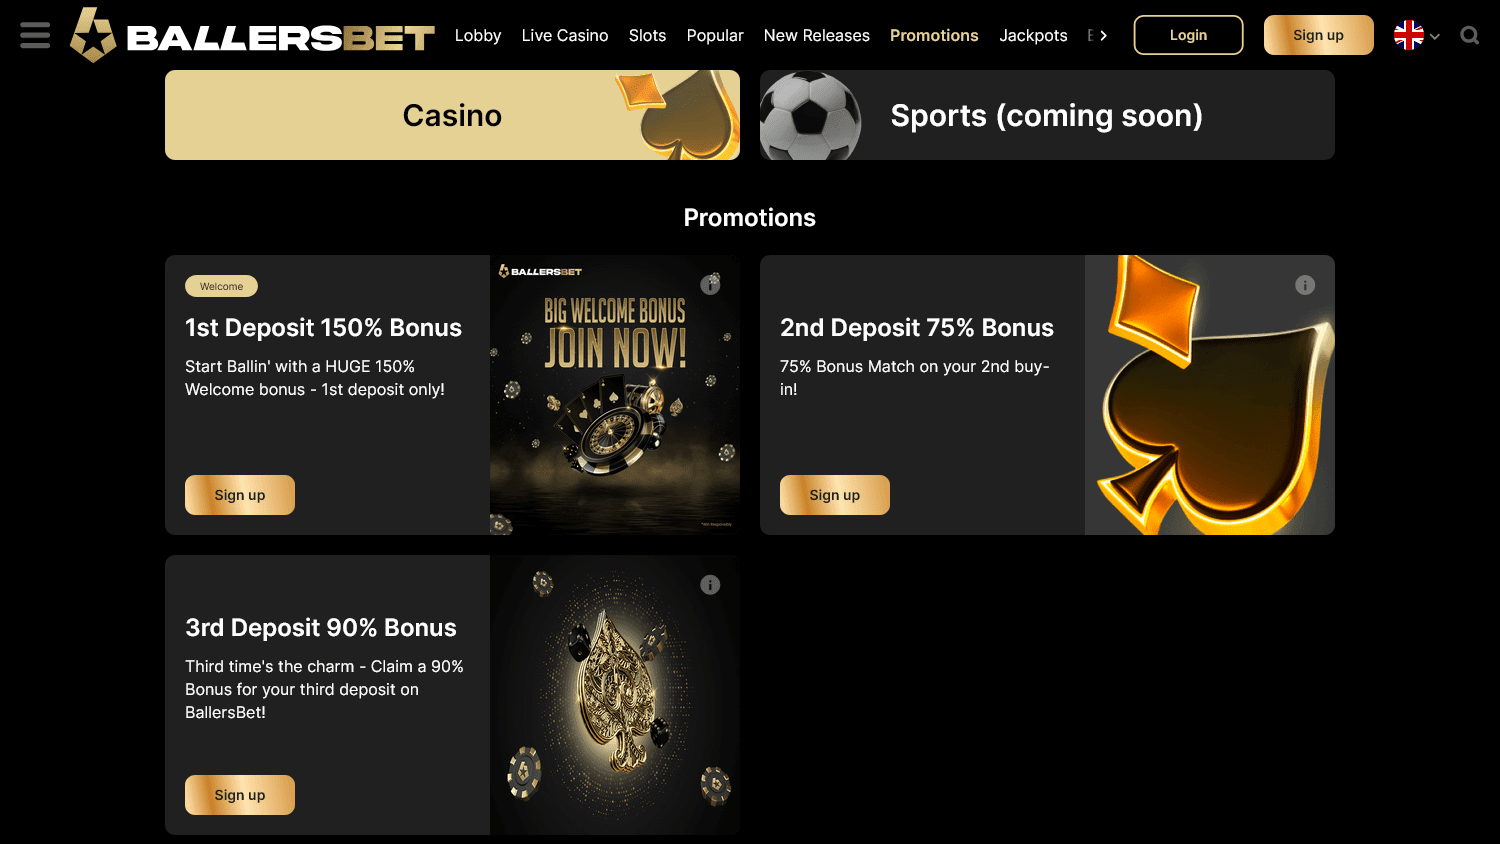Click the BallersBet logo
This screenshot has height=844, width=1500.
coord(252,35)
